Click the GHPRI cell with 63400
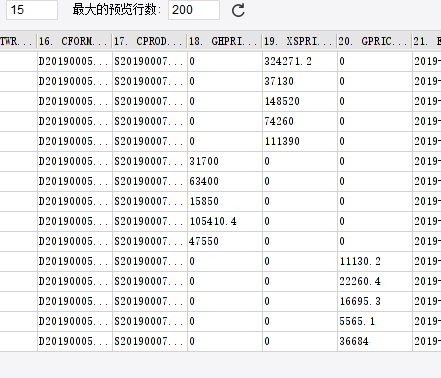The height and width of the screenshot is (378, 441). pyautogui.click(x=225, y=181)
